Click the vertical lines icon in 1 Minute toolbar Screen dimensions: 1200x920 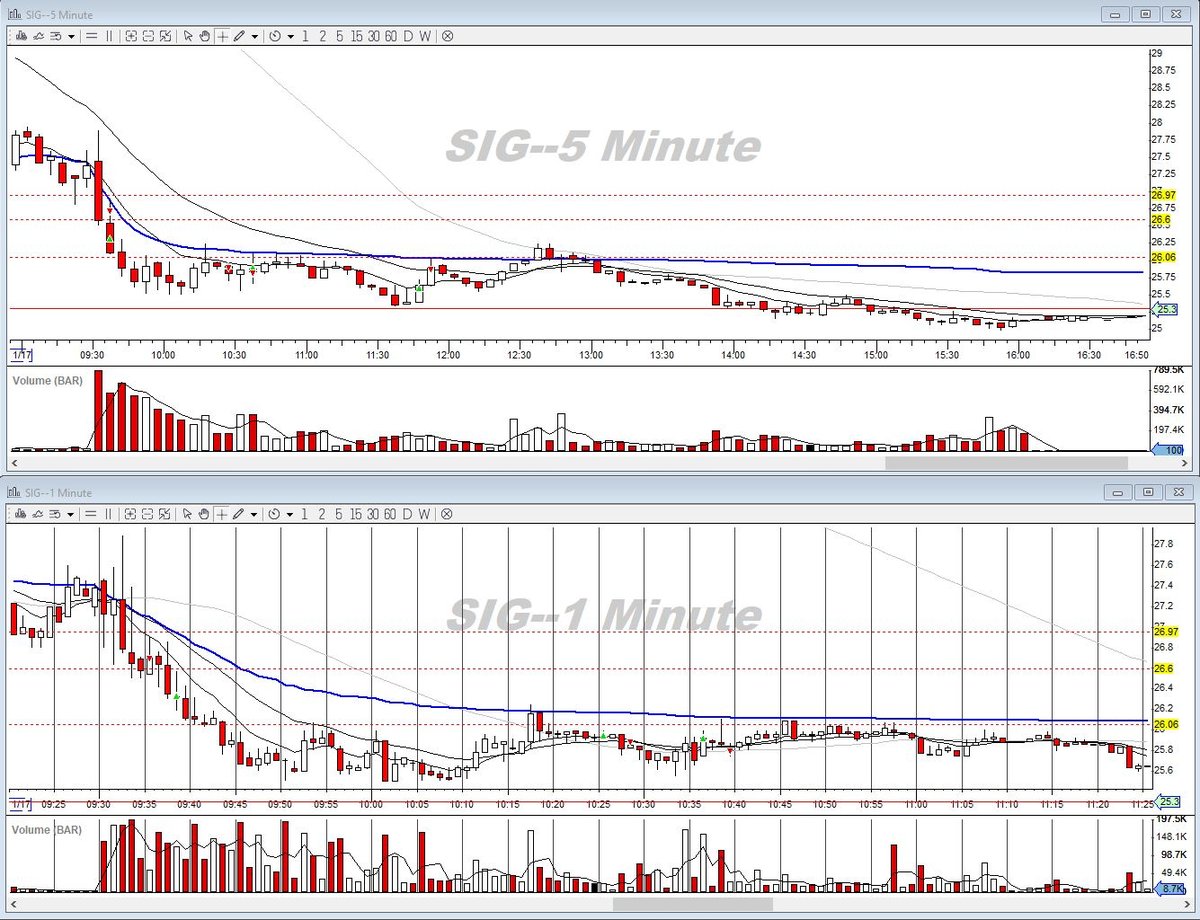pyautogui.click(x=109, y=514)
